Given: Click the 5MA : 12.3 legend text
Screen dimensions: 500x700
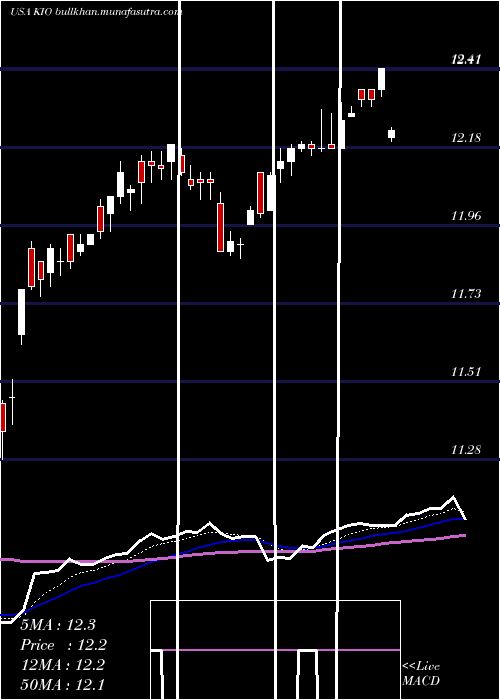Looking at the screenshot, I should coord(58,625).
